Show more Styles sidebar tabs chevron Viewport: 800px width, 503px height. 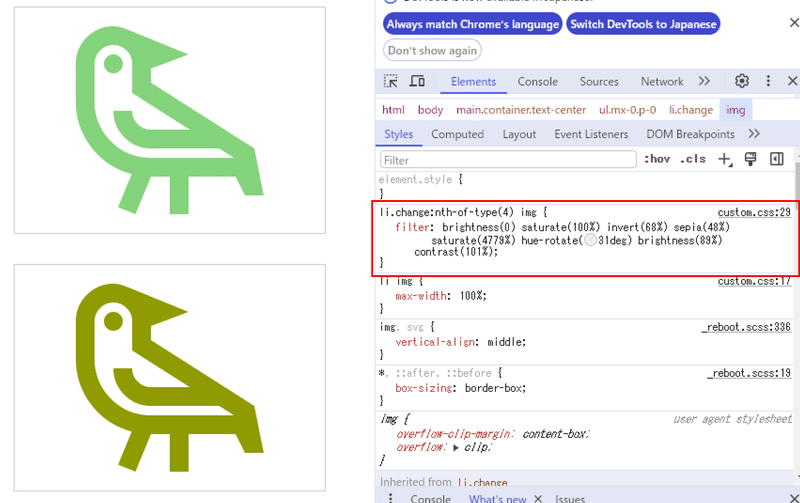754,134
